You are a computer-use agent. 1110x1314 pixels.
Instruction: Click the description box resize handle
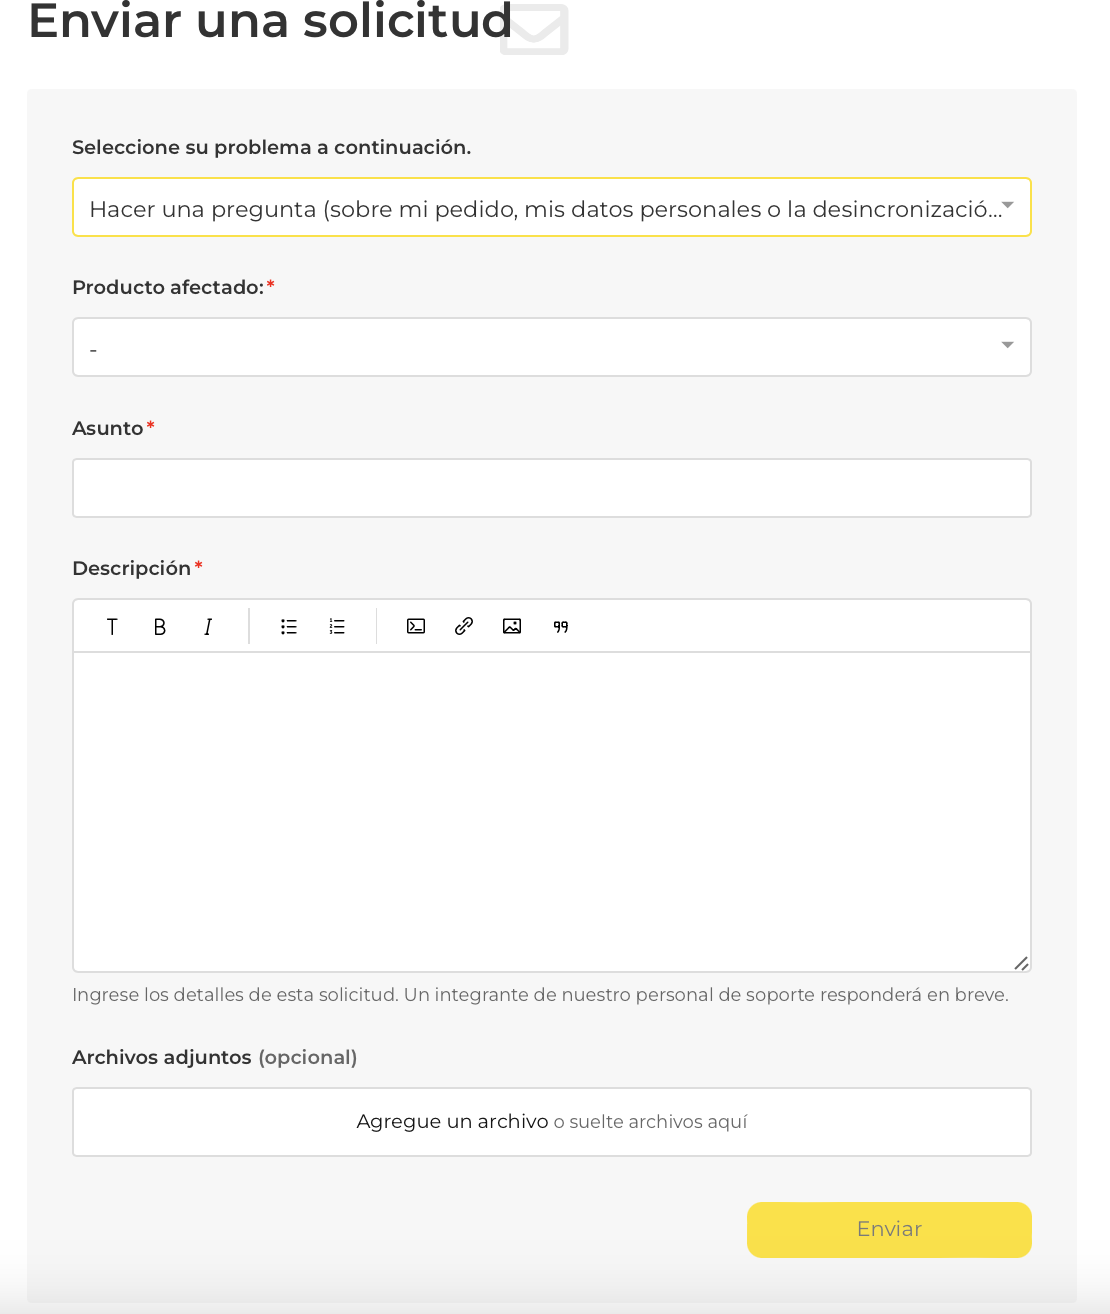coord(1021,963)
